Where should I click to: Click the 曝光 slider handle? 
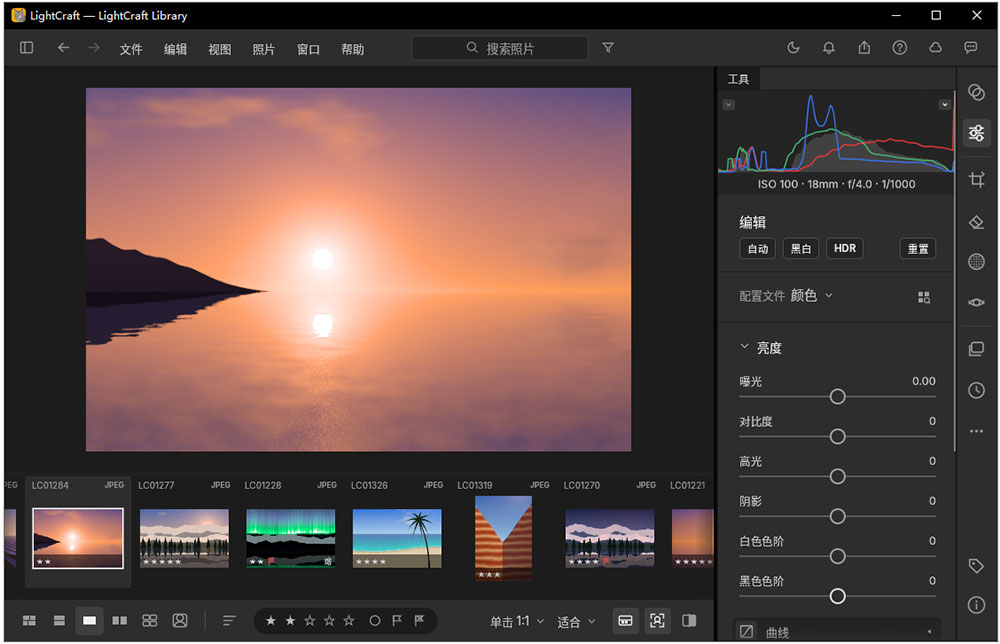(837, 397)
